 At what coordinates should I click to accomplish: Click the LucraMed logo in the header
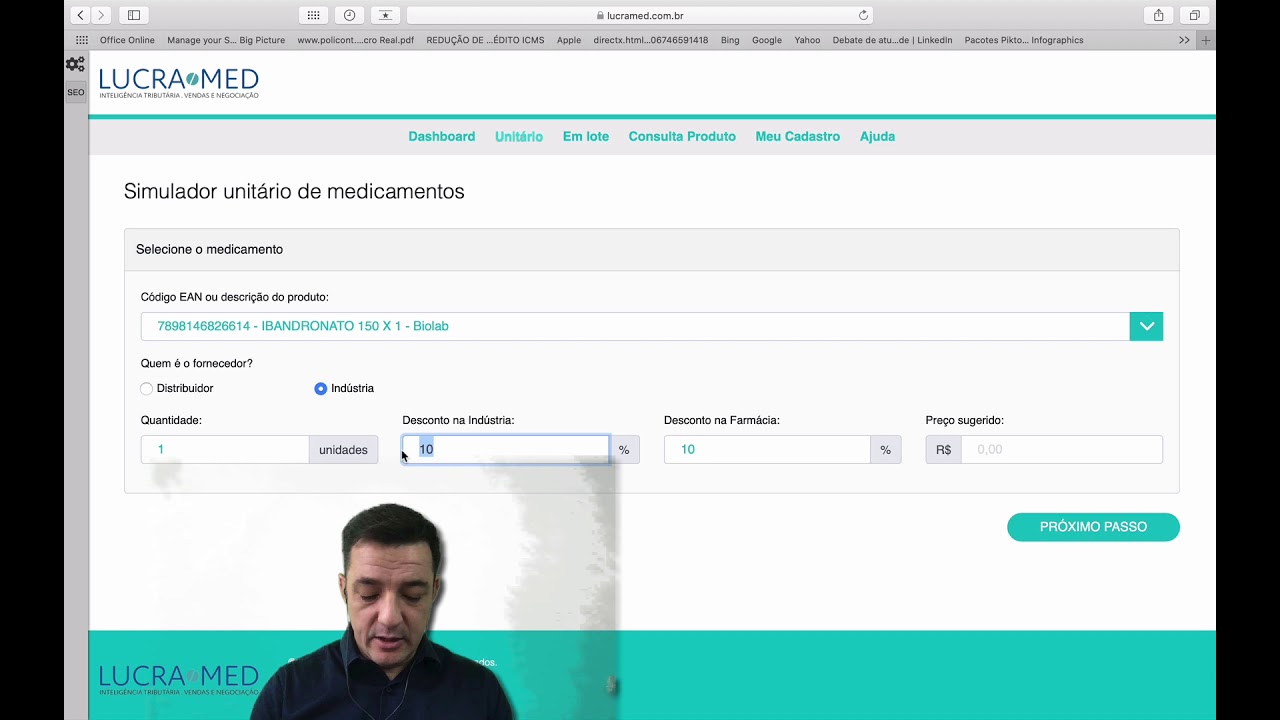point(179,83)
